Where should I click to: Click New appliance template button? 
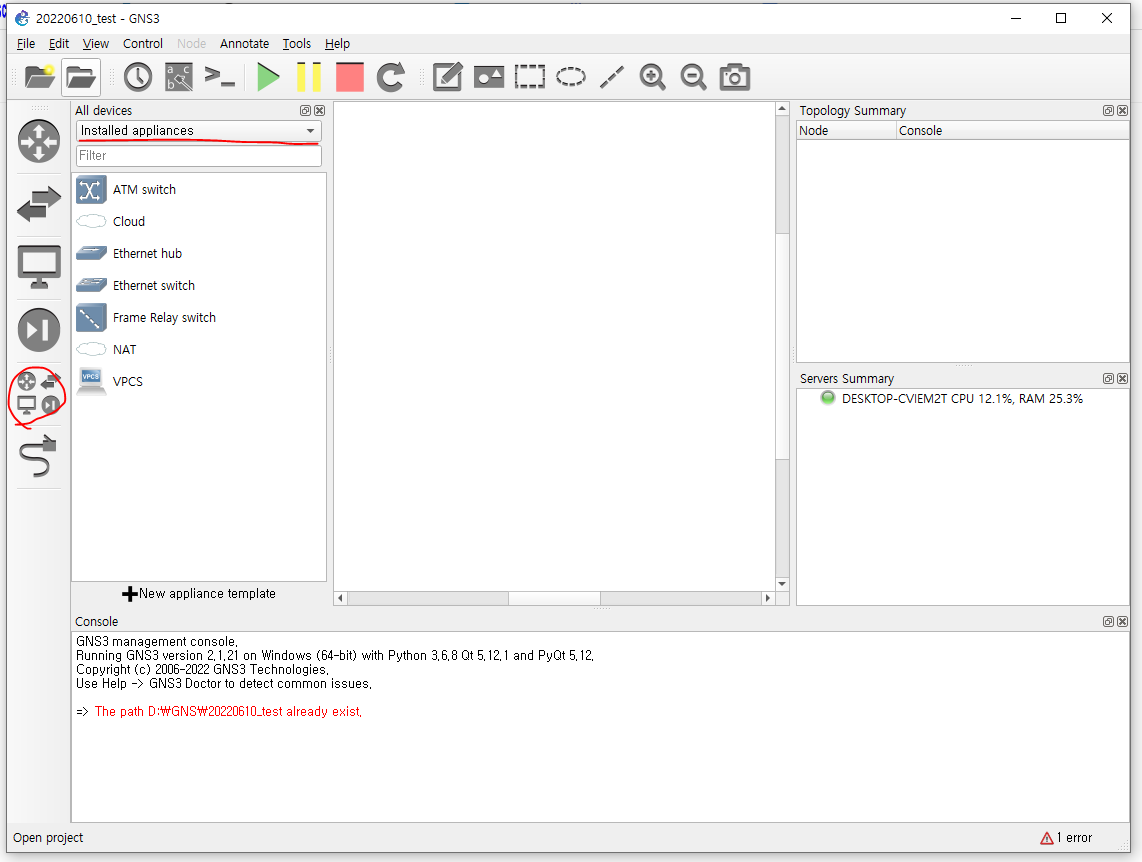click(x=199, y=593)
